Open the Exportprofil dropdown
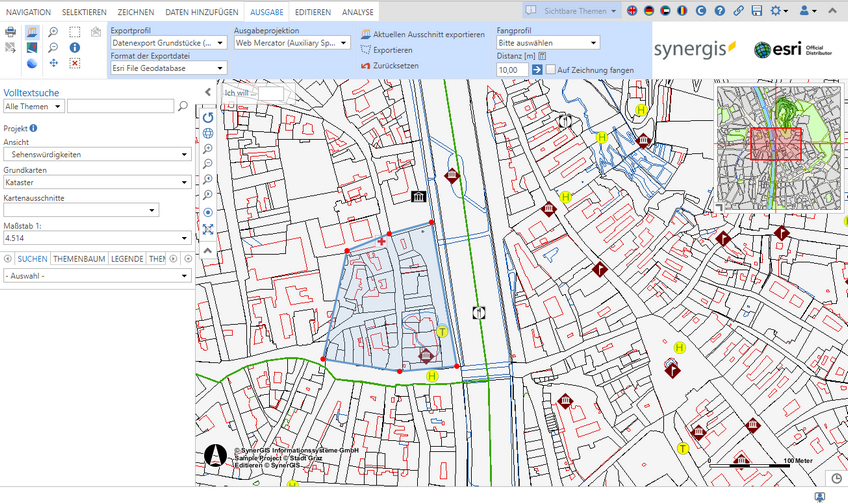This screenshot has height=504, width=848. (x=168, y=44)
